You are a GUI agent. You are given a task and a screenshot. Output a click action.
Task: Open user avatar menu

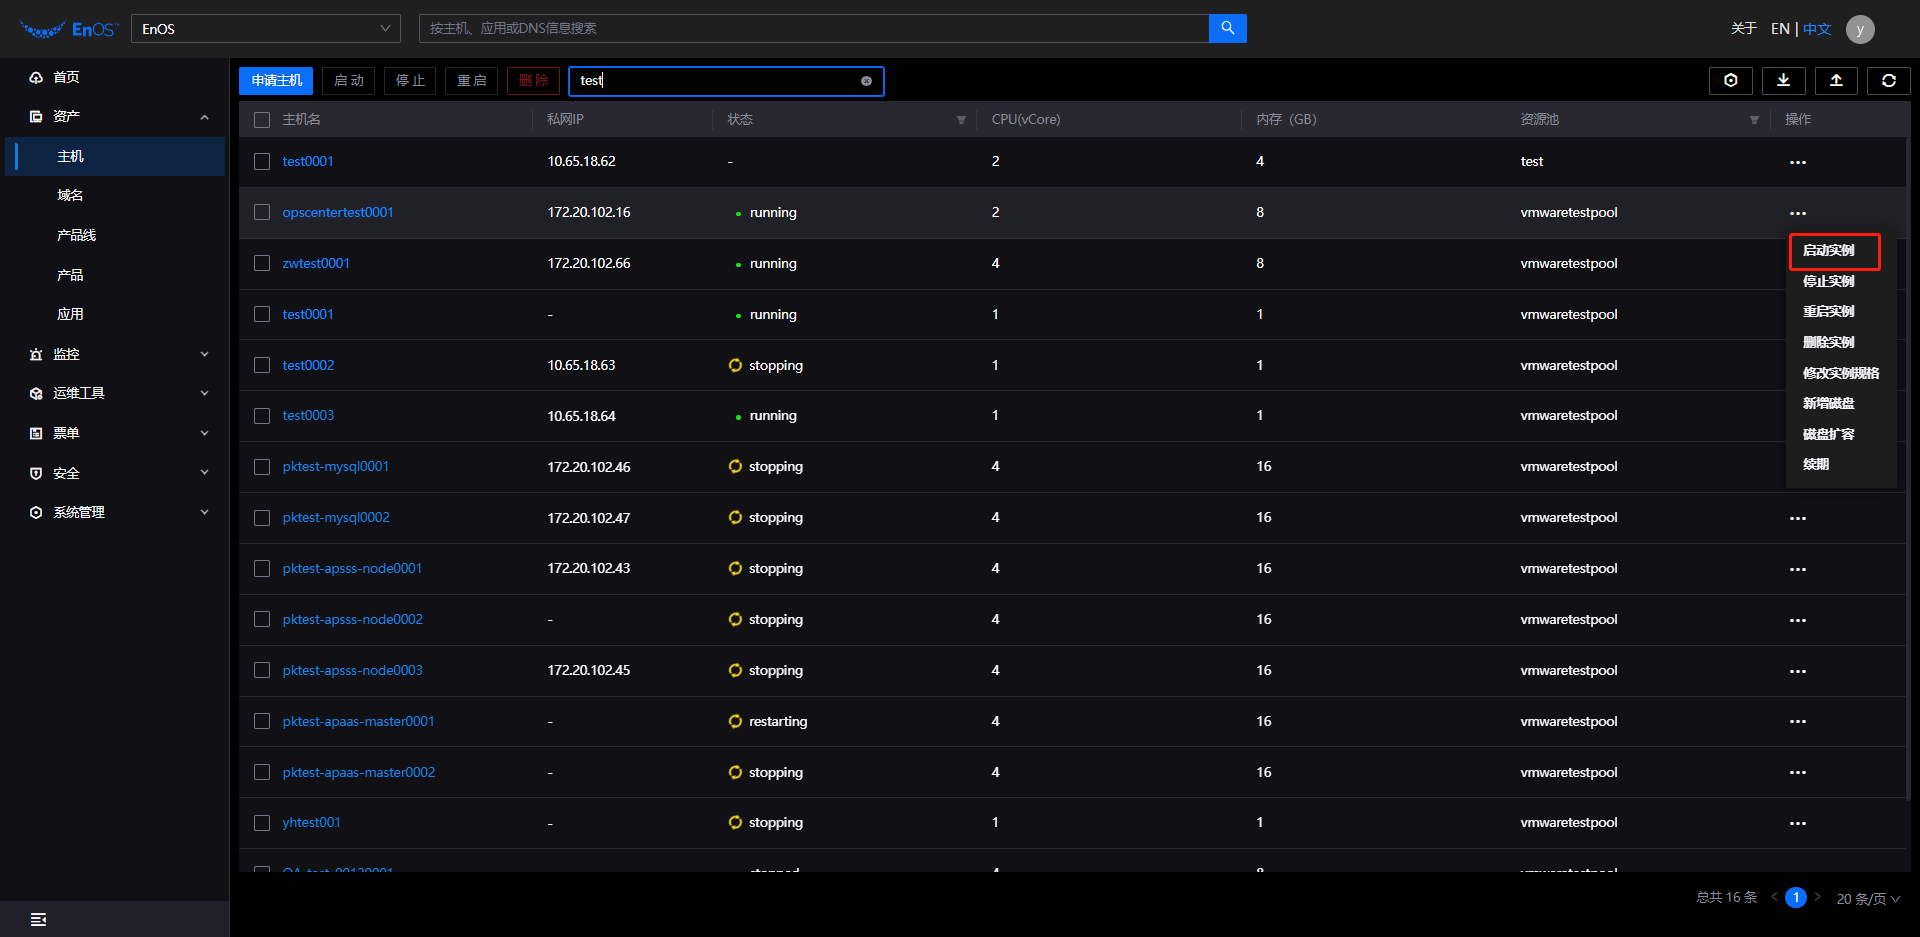point(1860,29)
